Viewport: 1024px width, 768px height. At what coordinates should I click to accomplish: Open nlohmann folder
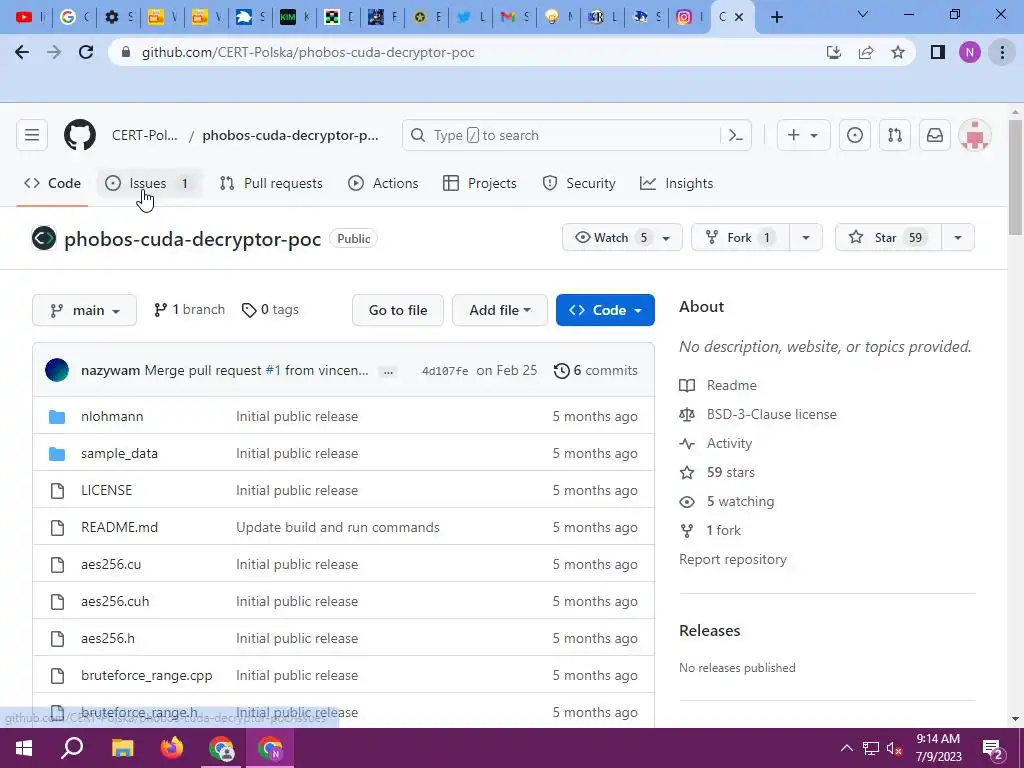112,416
